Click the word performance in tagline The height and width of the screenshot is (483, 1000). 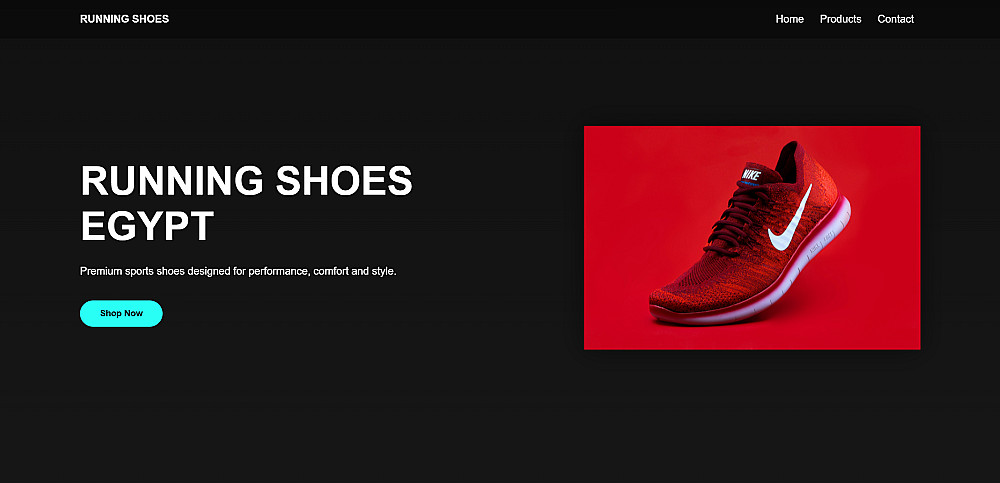click(x=279, y=271)
